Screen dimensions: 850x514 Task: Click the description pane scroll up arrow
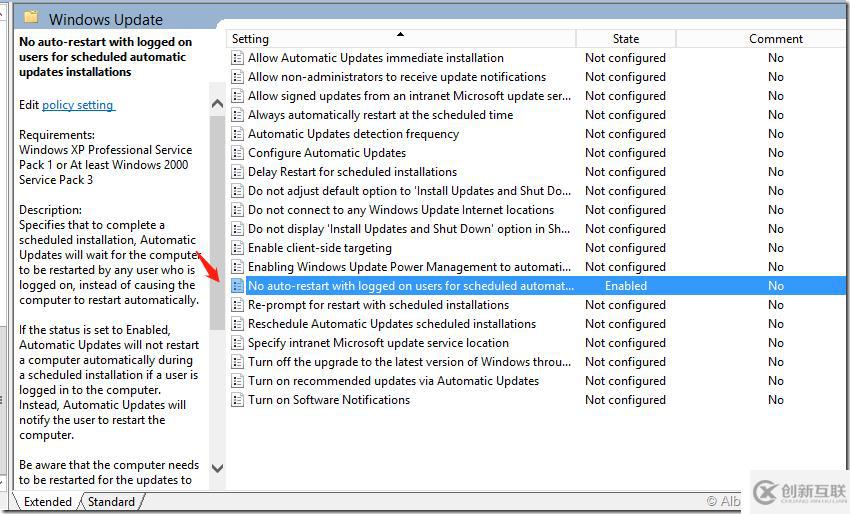[x=217, y=104]
